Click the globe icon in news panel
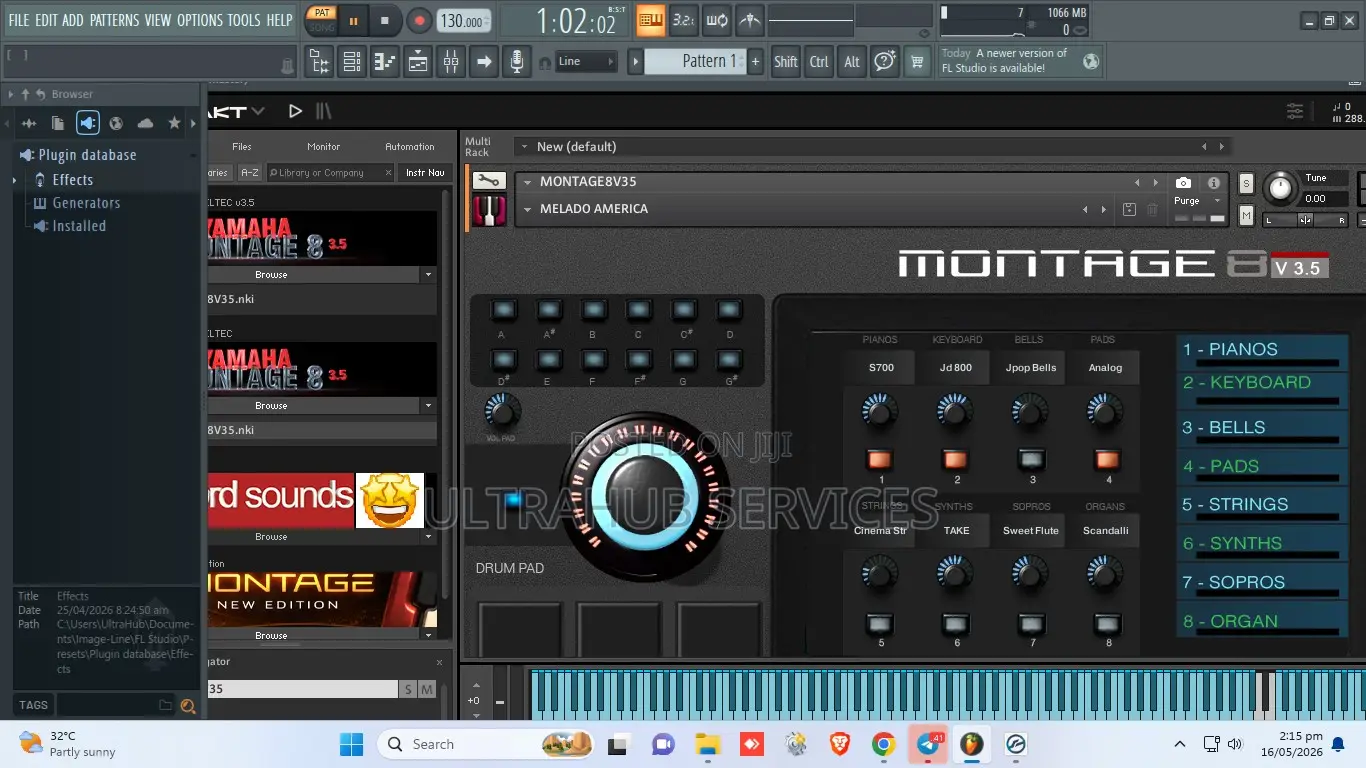 [1090, 62]
